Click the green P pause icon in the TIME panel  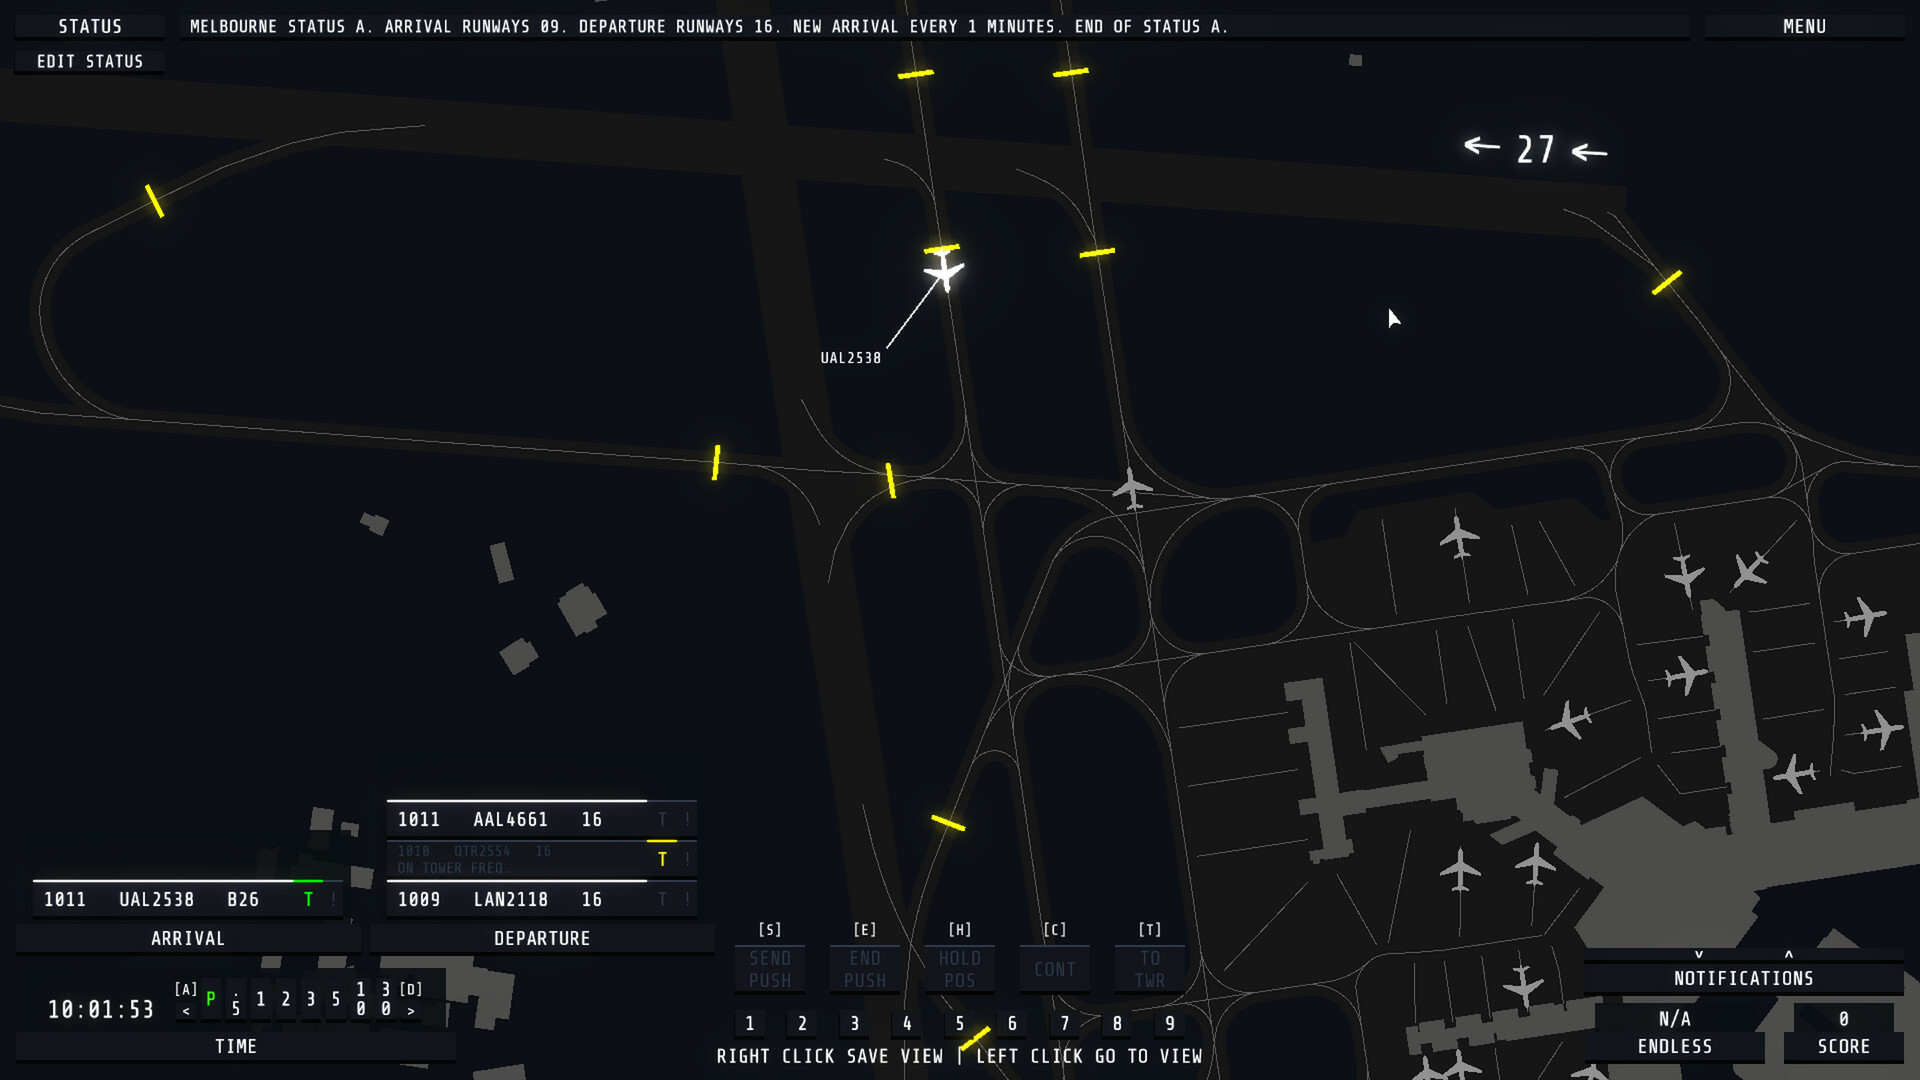[x=210, y=998]
